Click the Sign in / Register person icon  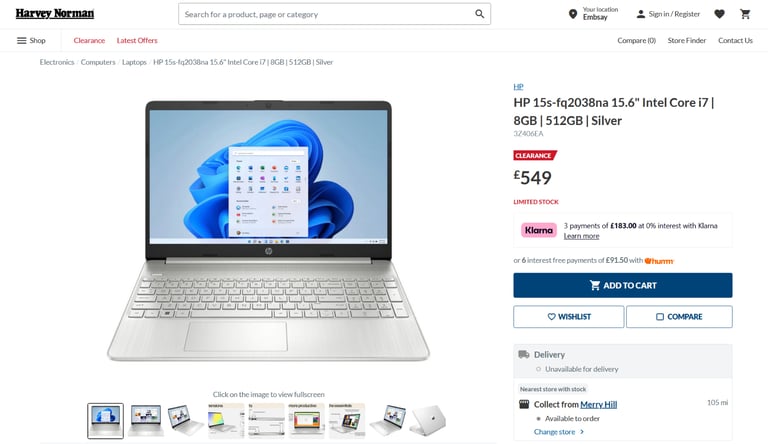point(640,14)
